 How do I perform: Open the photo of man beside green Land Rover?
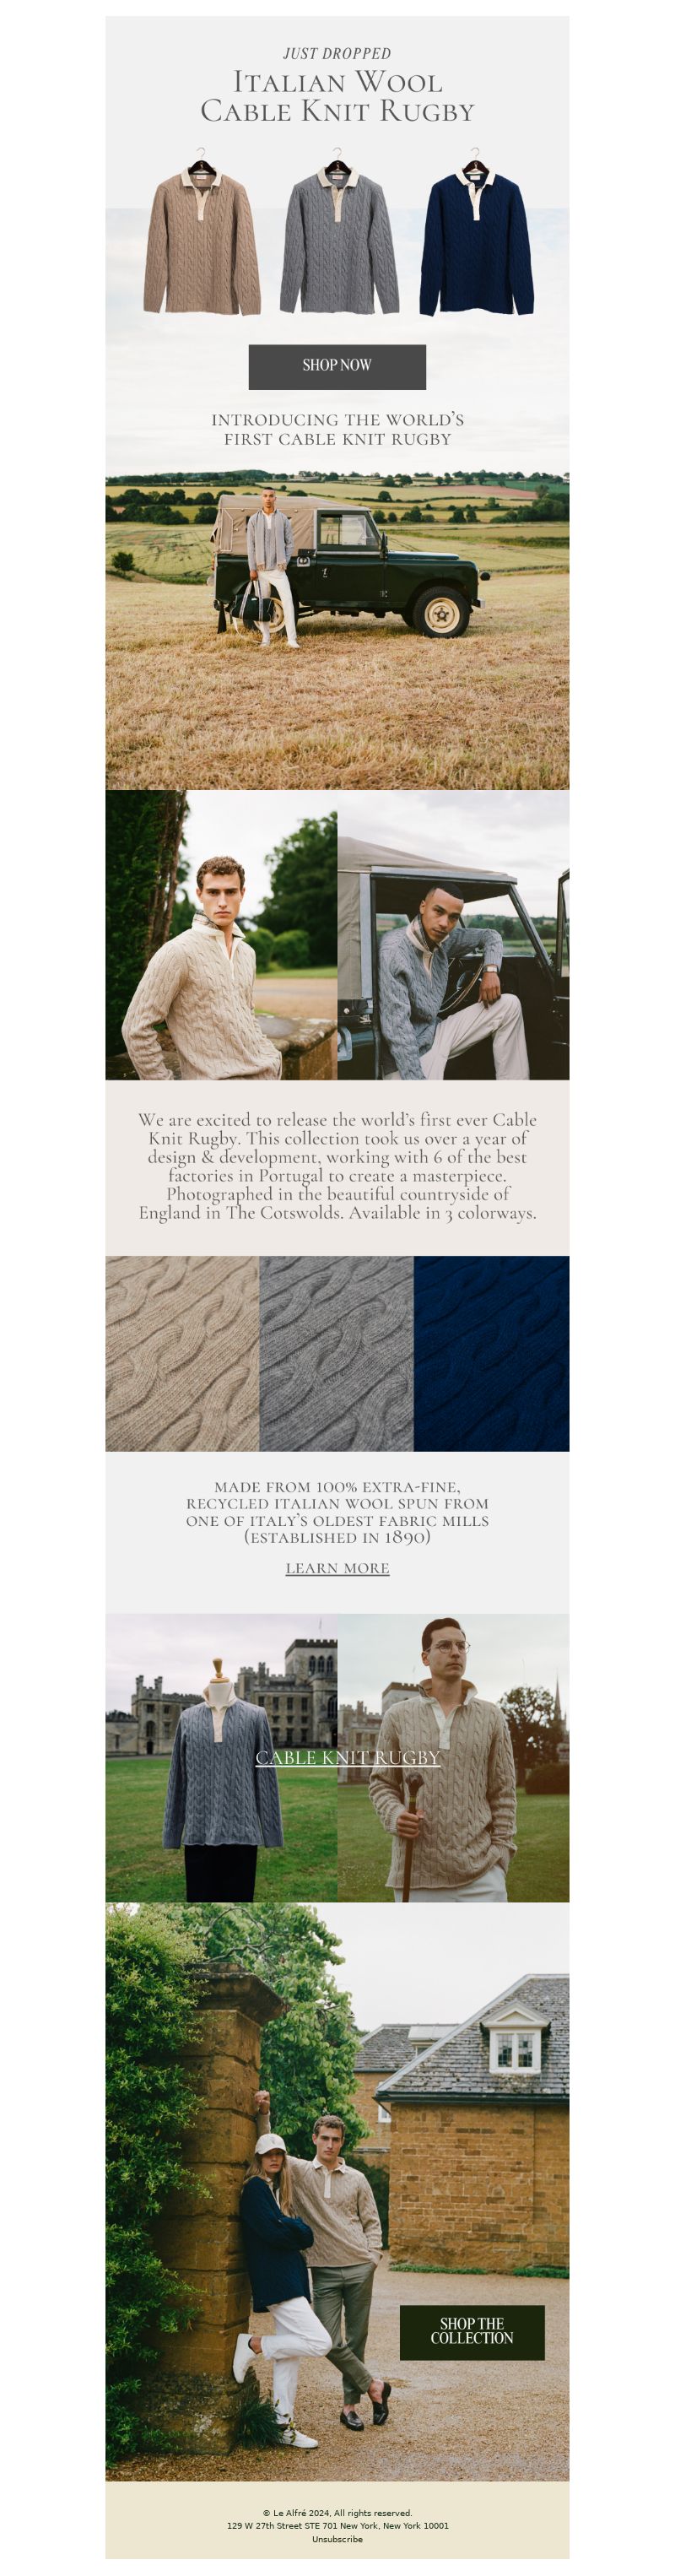click(337, 630)
